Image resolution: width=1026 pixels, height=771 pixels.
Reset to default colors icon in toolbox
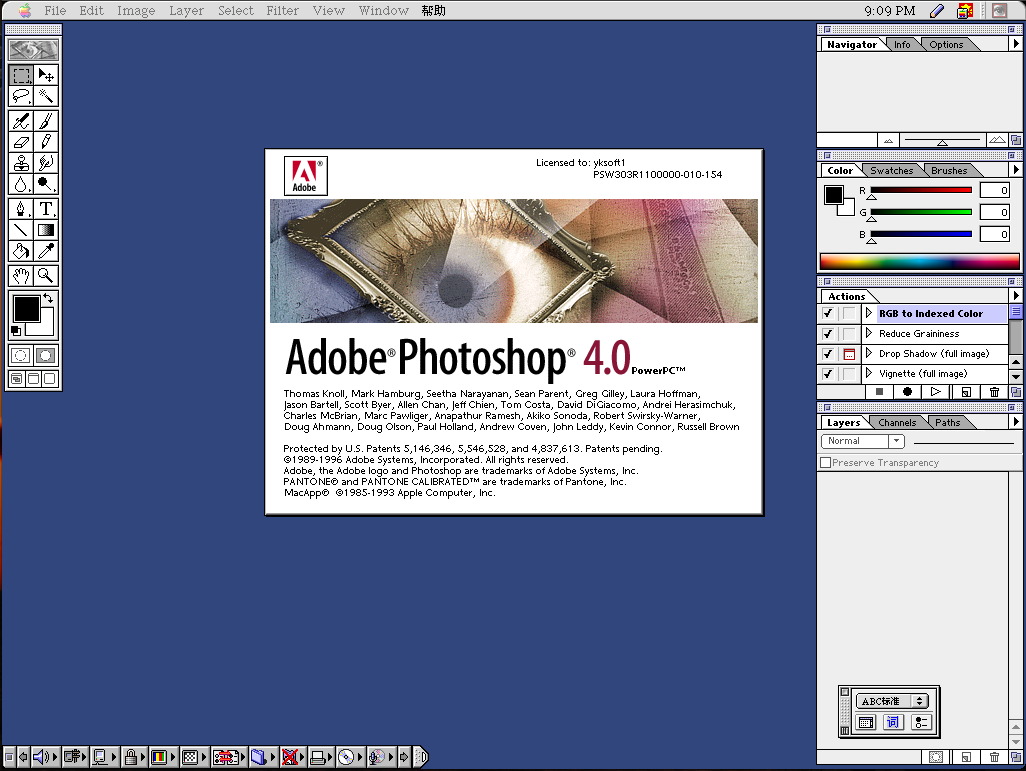(16, 331)
